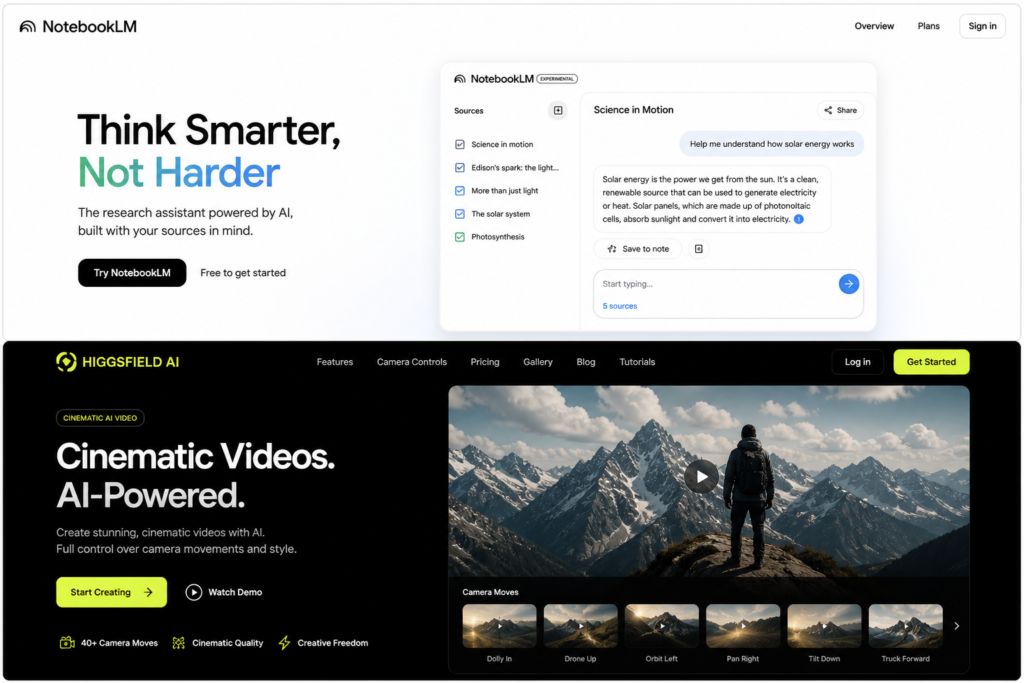The image size is (1024, 683).
Task: Click the Log in button
Action: [857, 362]
